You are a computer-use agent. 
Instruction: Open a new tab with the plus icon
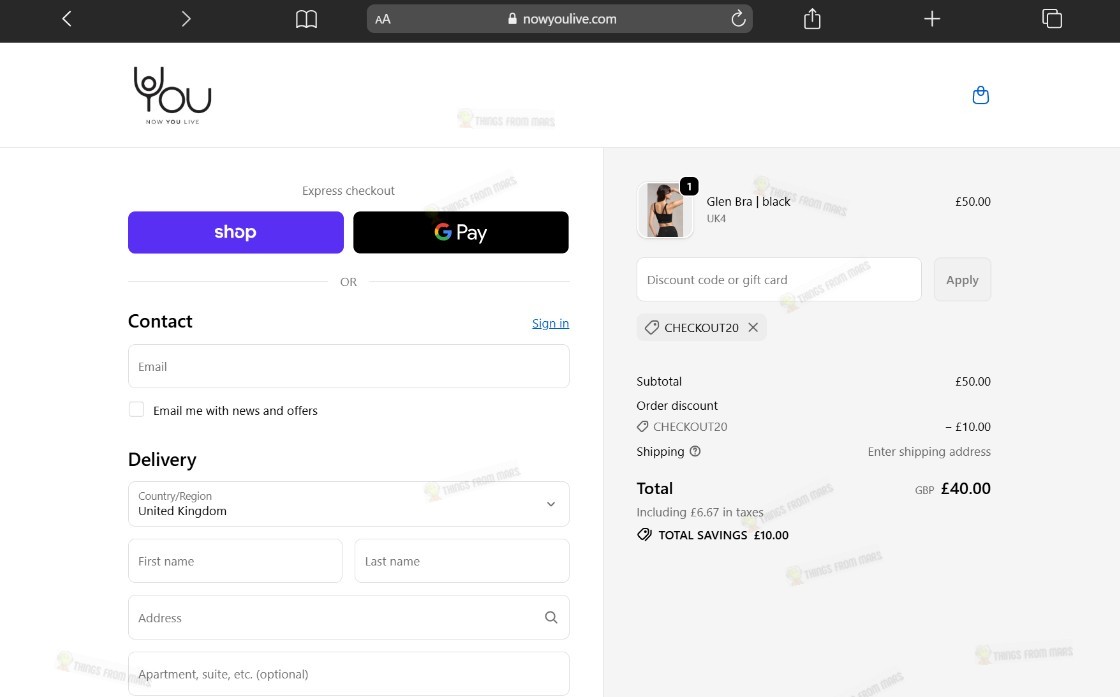pyautogui.click(x=931, y=19)
